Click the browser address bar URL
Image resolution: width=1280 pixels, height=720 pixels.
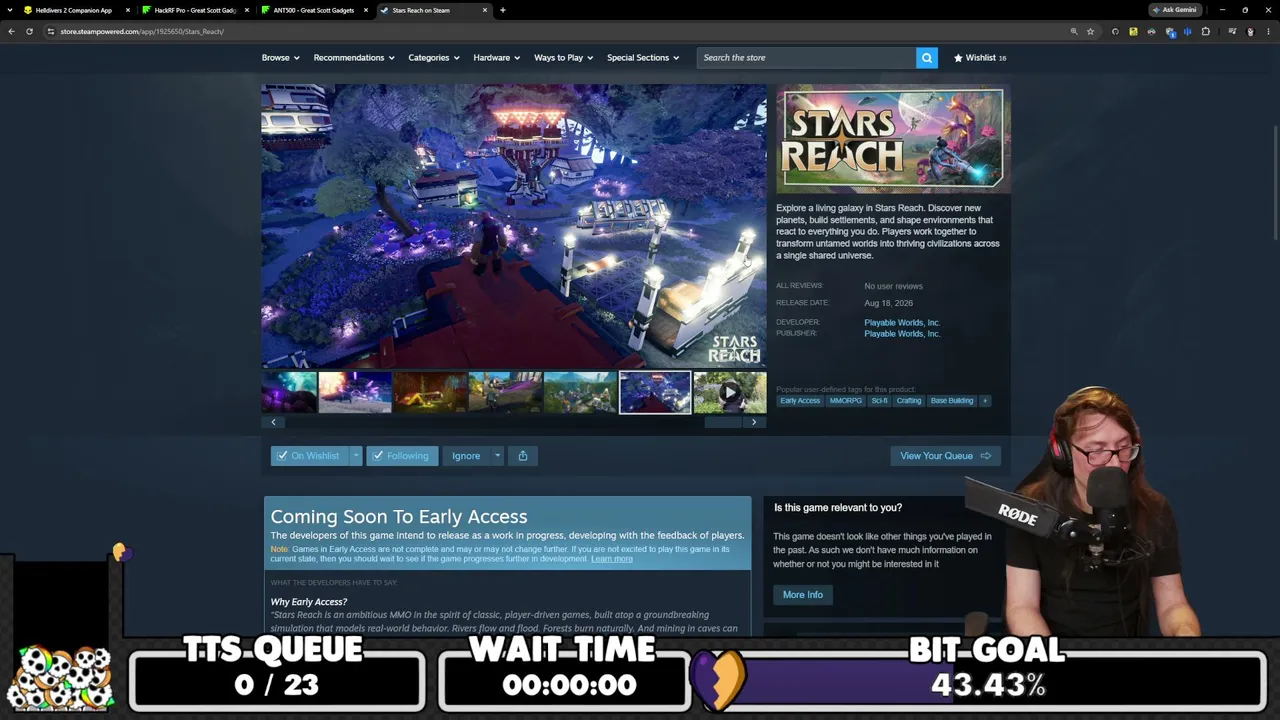[142, 31]
